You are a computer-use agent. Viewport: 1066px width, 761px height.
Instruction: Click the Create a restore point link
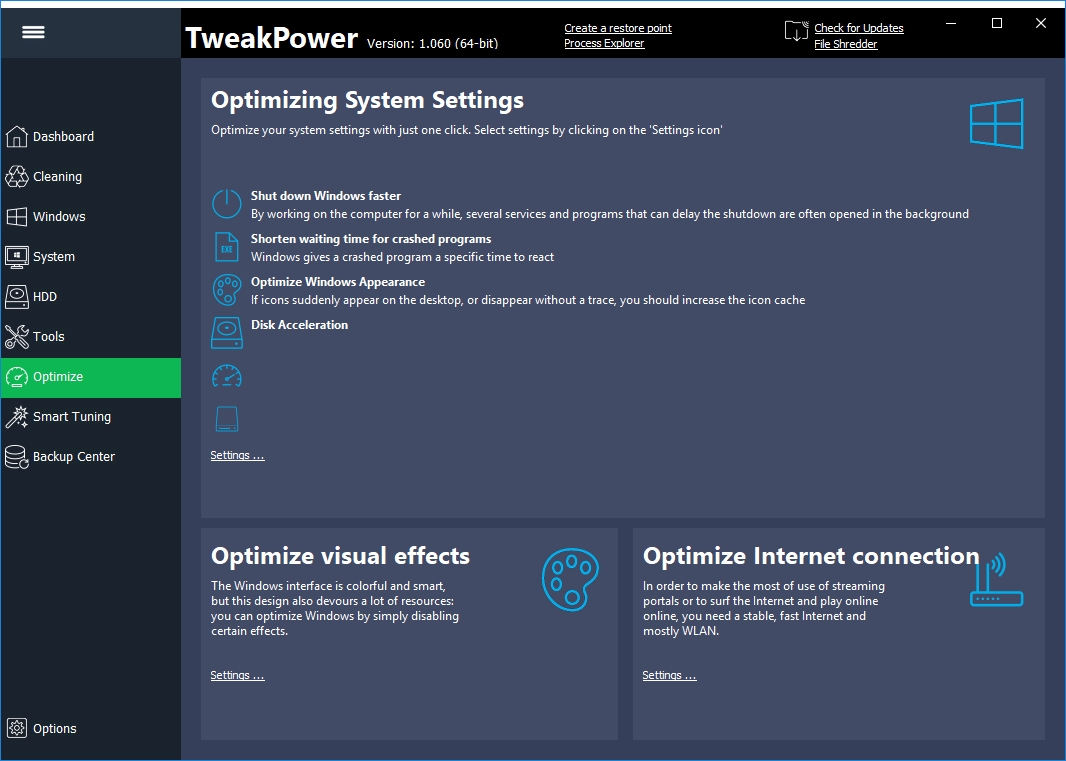click(x=617, y=28)
